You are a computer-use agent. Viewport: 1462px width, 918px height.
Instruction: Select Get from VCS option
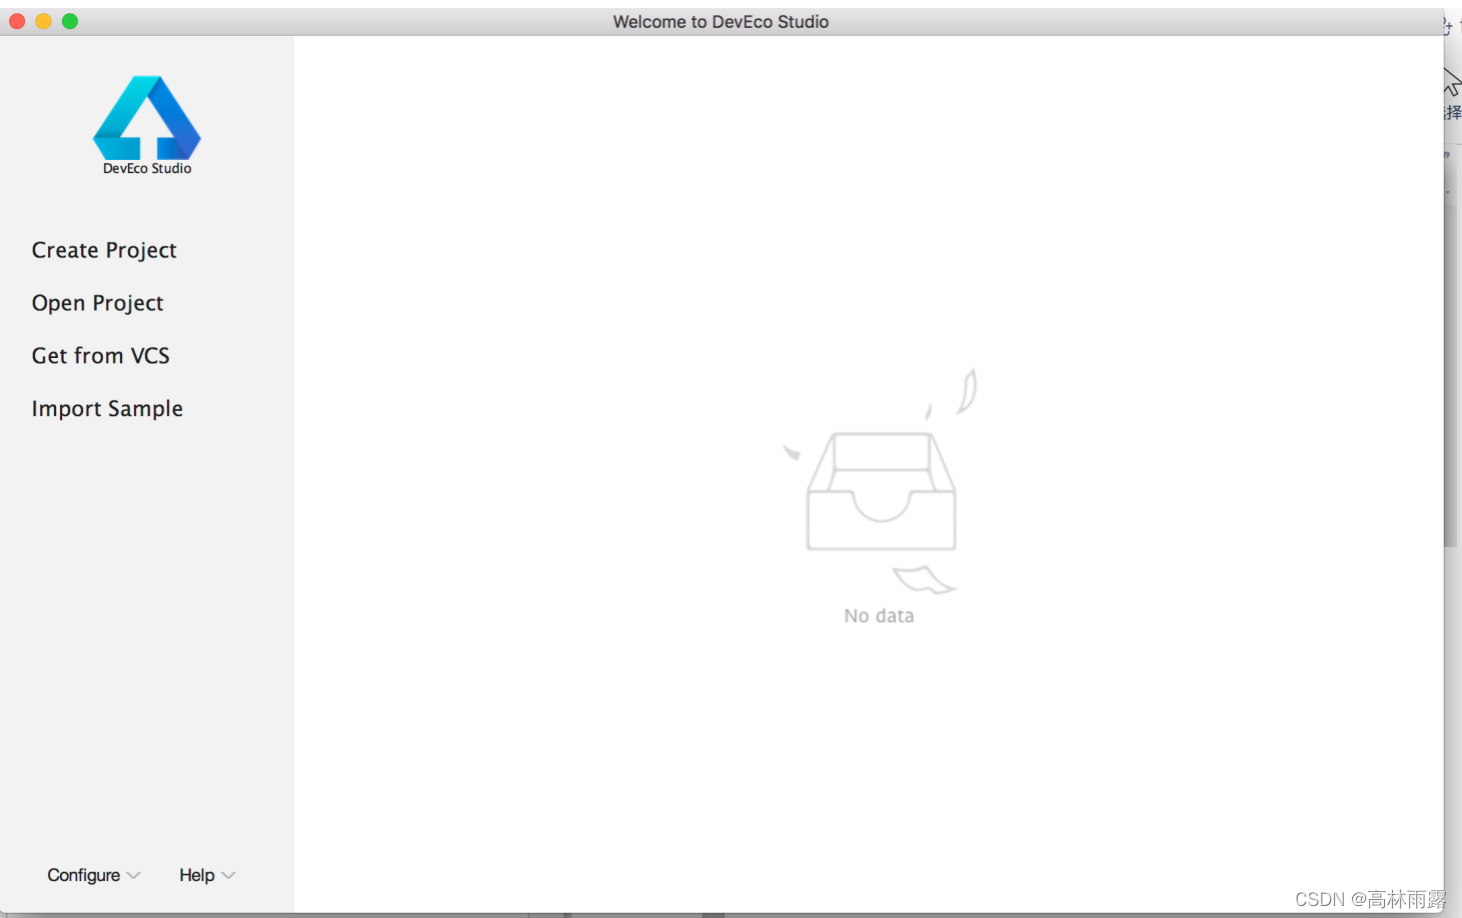click(100, 356)
